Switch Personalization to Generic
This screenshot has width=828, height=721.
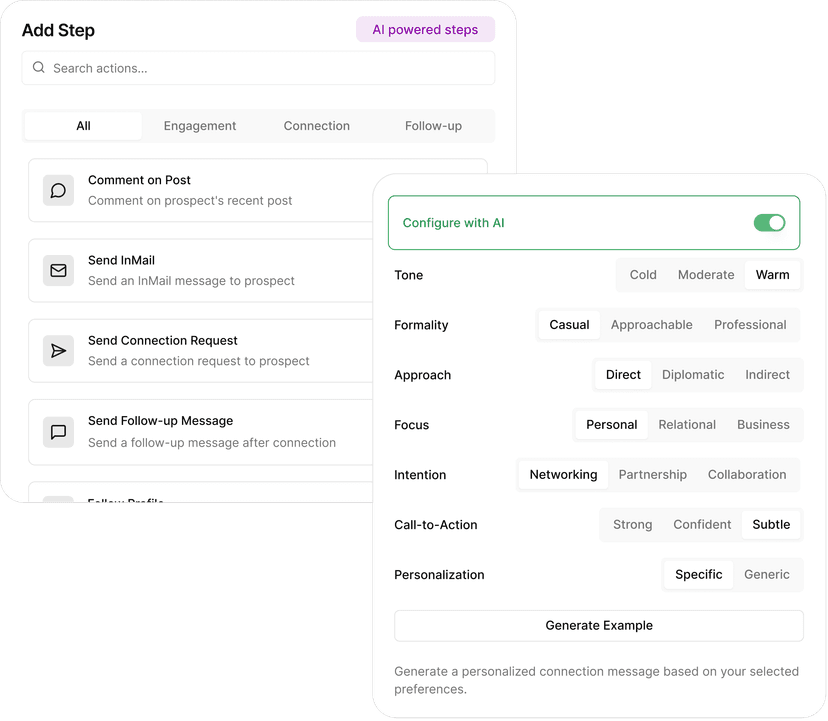[x=767, y=575]
